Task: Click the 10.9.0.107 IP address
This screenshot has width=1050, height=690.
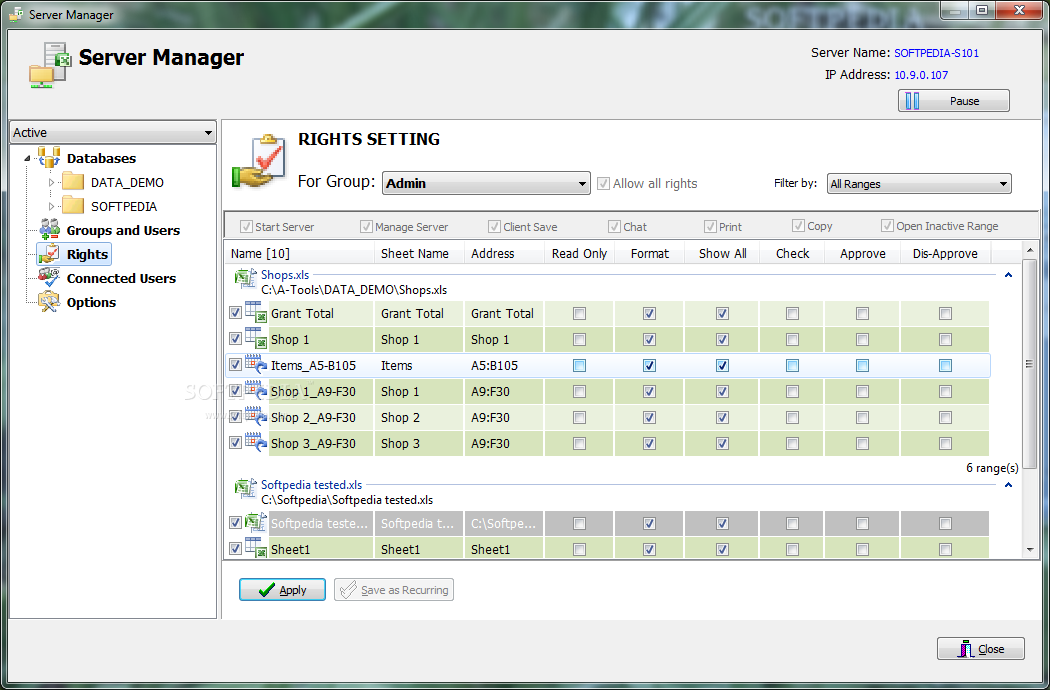Action: pos(921,75)
